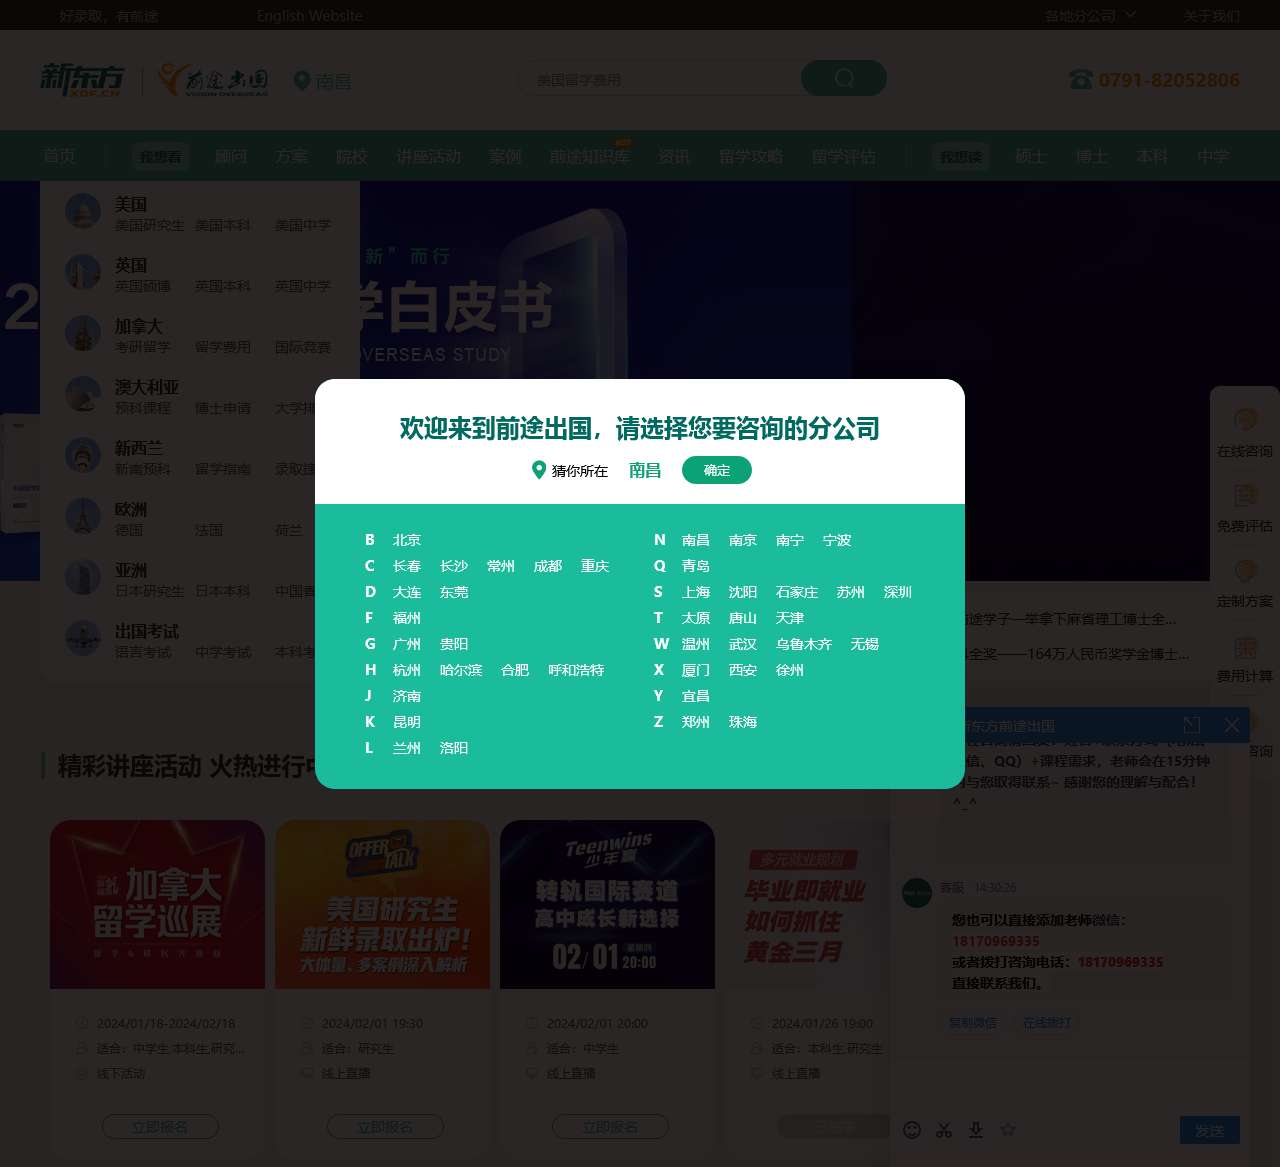Screen dimensions: 1280x1167
Task: Open the 加拿大留学巡展 event thumbnail
Action: [158, 904]
